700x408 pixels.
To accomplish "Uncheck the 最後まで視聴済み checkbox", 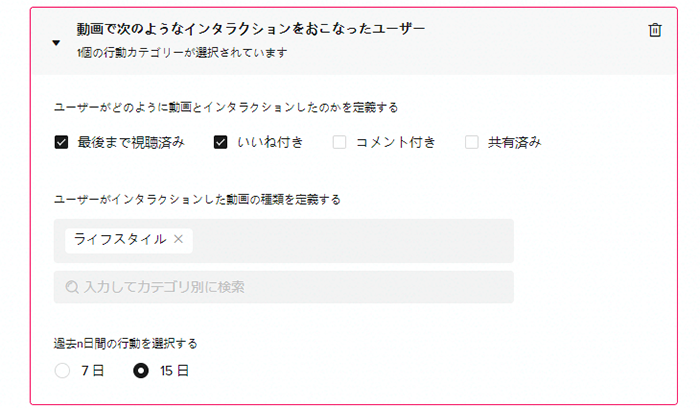I will 61,142.
